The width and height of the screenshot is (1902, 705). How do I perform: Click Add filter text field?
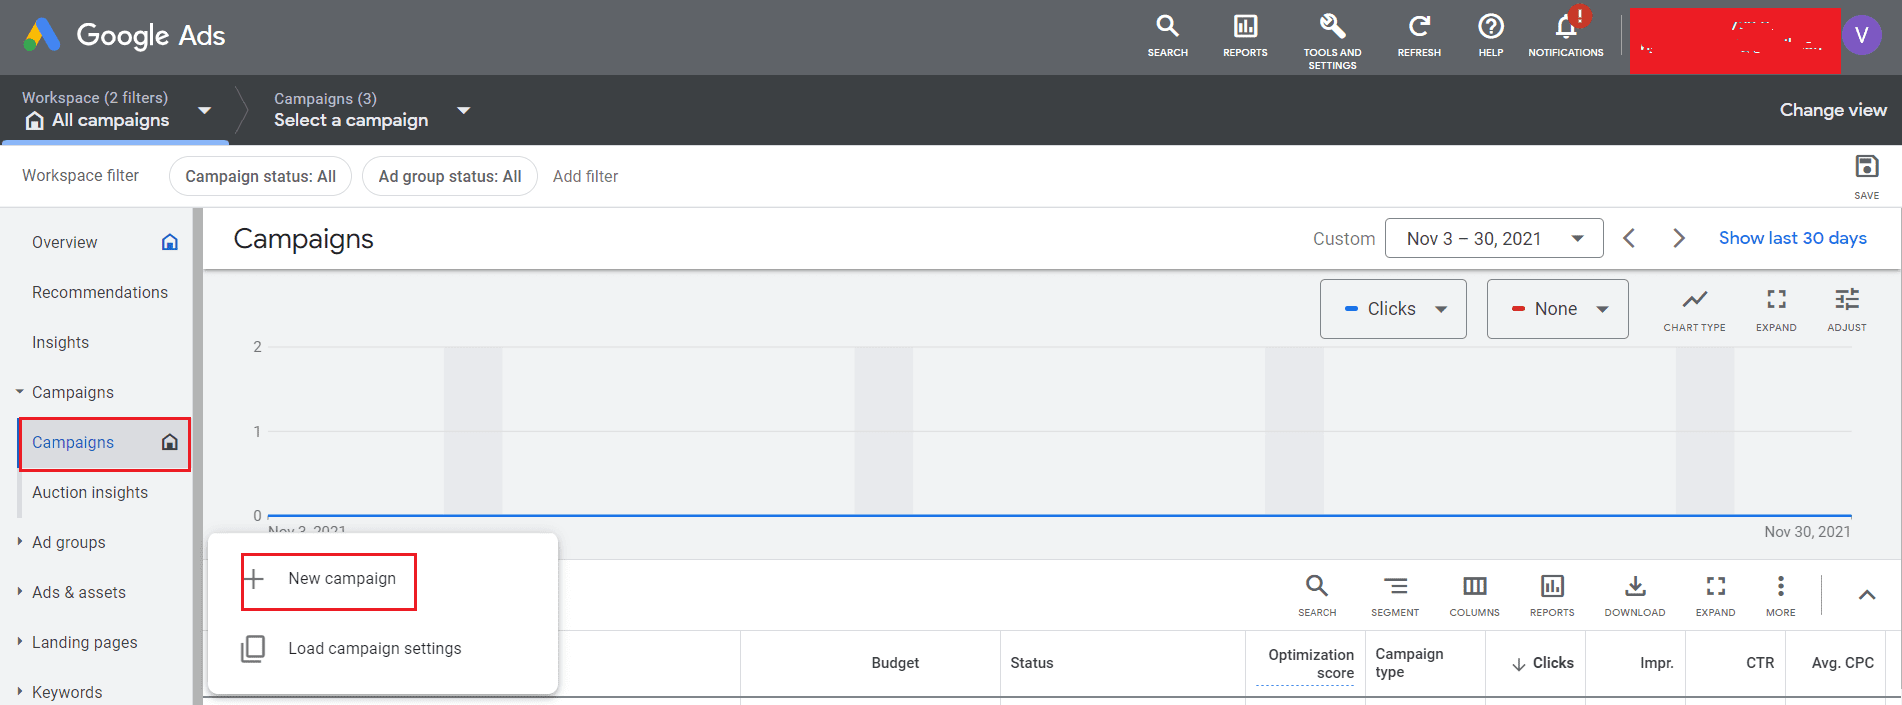click(x=586, y=176)
